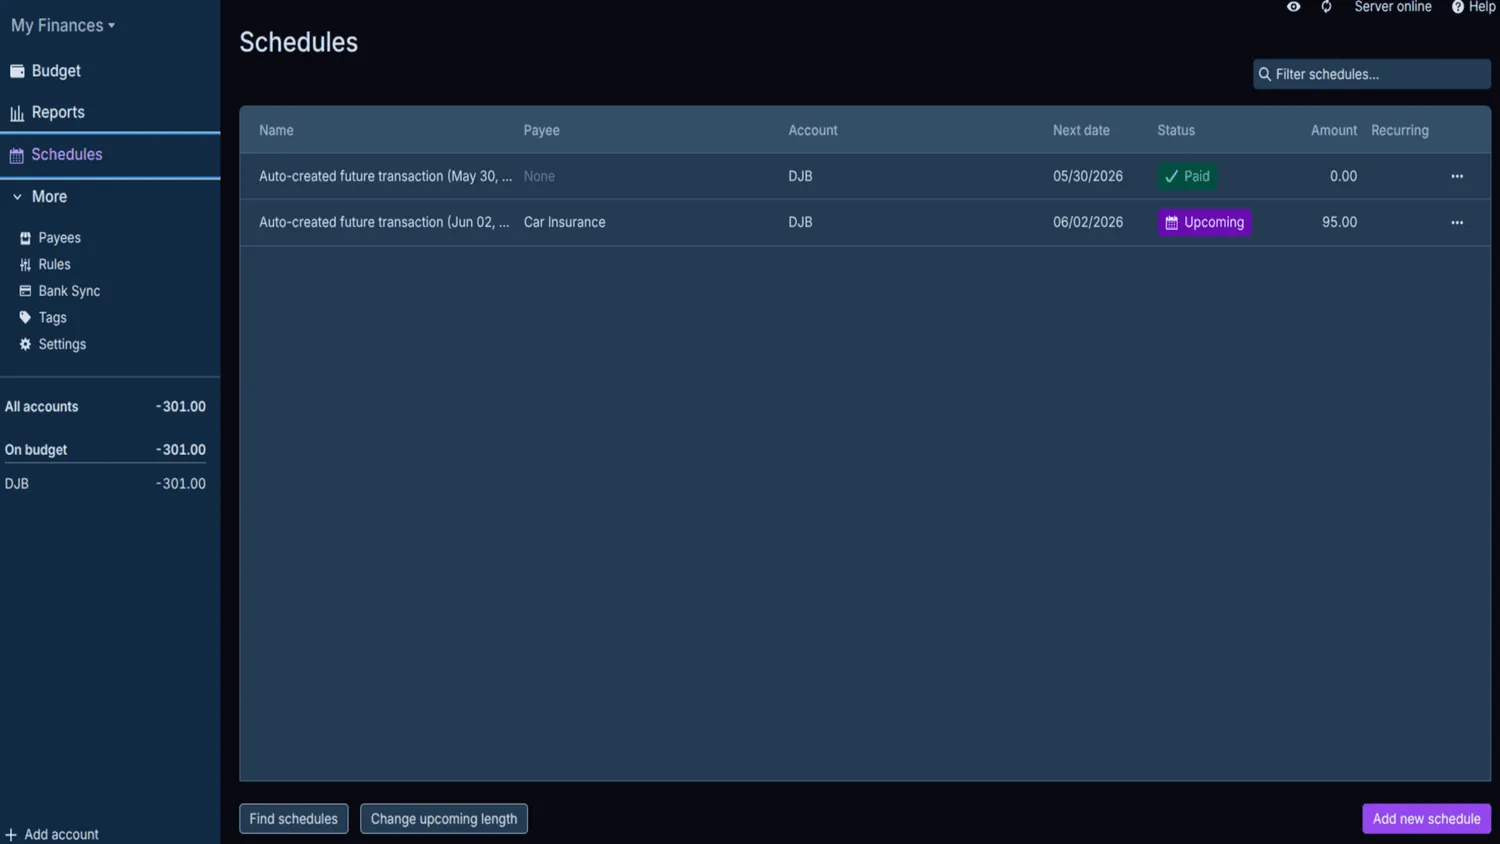Open the Help menu

[1473, 7]
